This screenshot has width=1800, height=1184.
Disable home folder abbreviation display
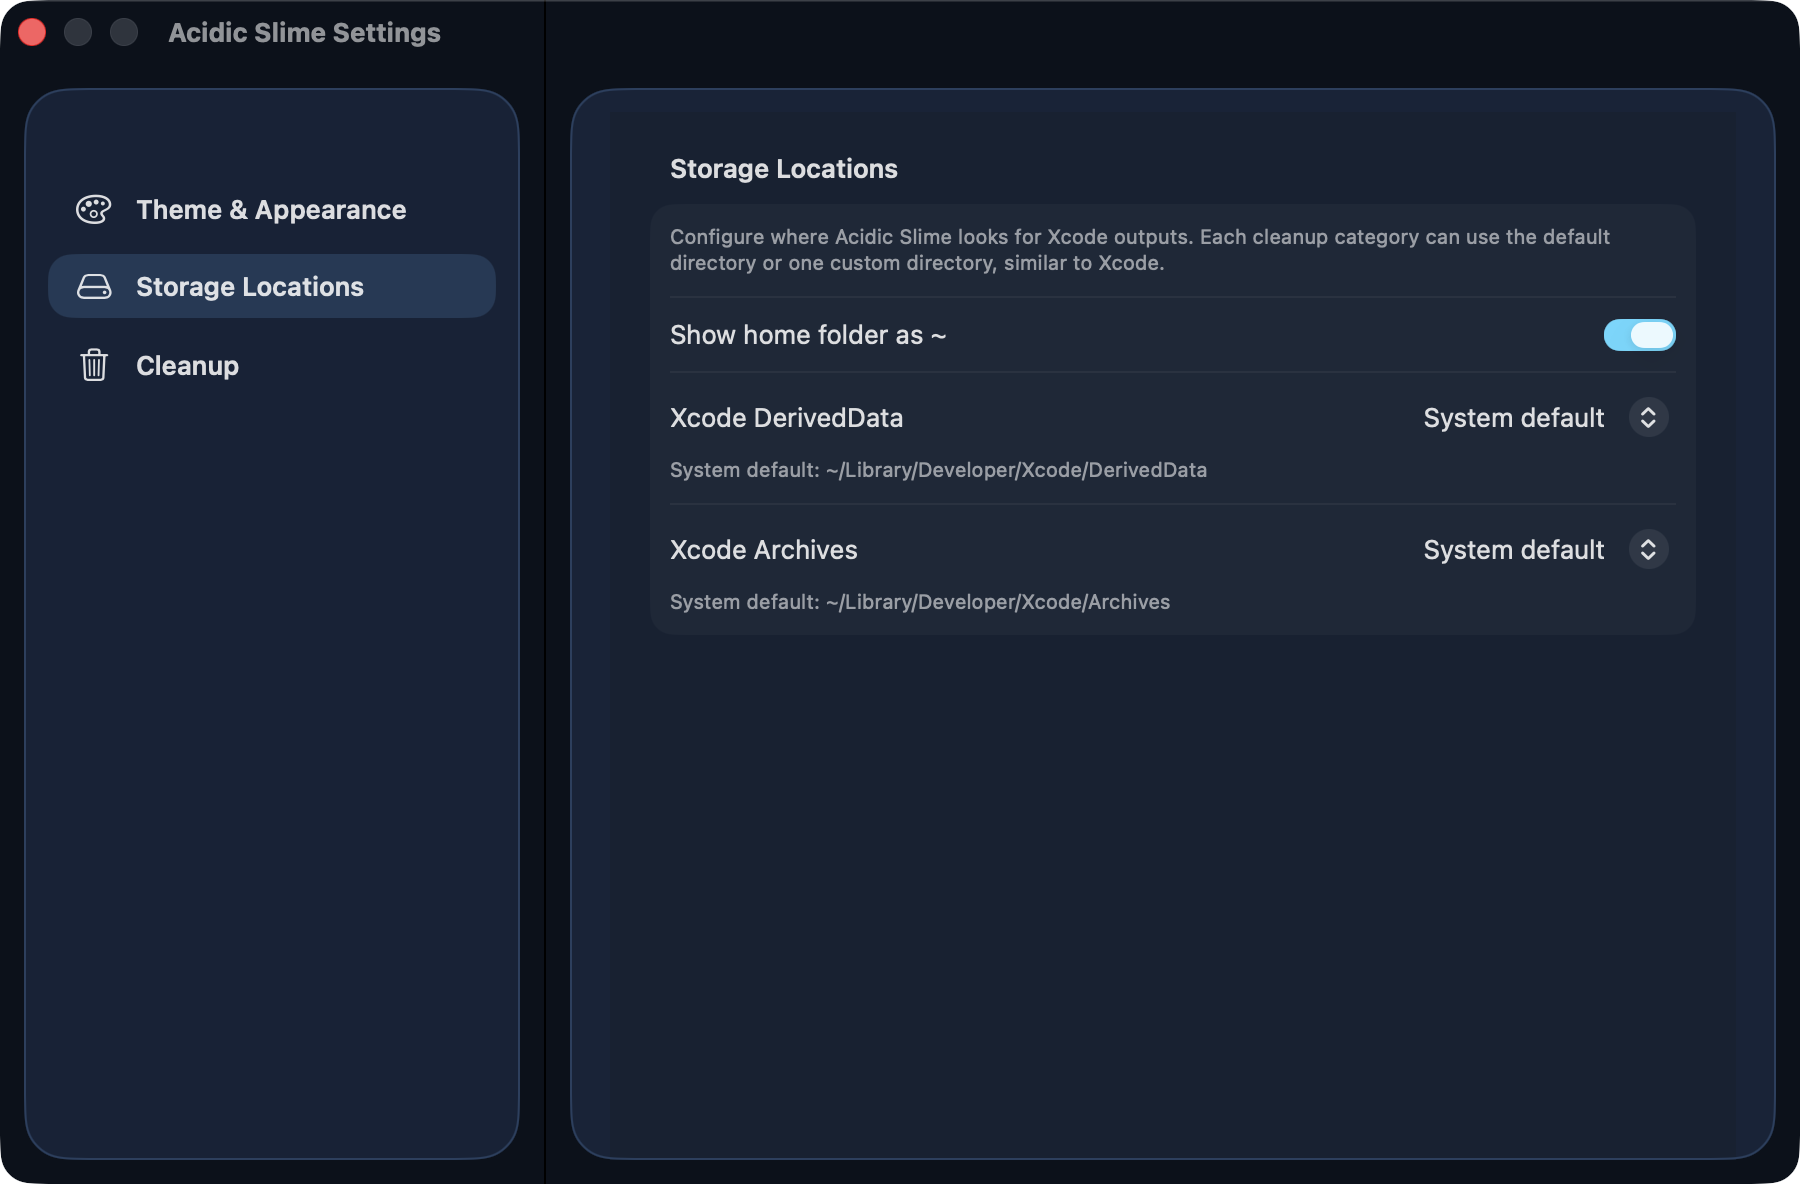point(1641,335)
